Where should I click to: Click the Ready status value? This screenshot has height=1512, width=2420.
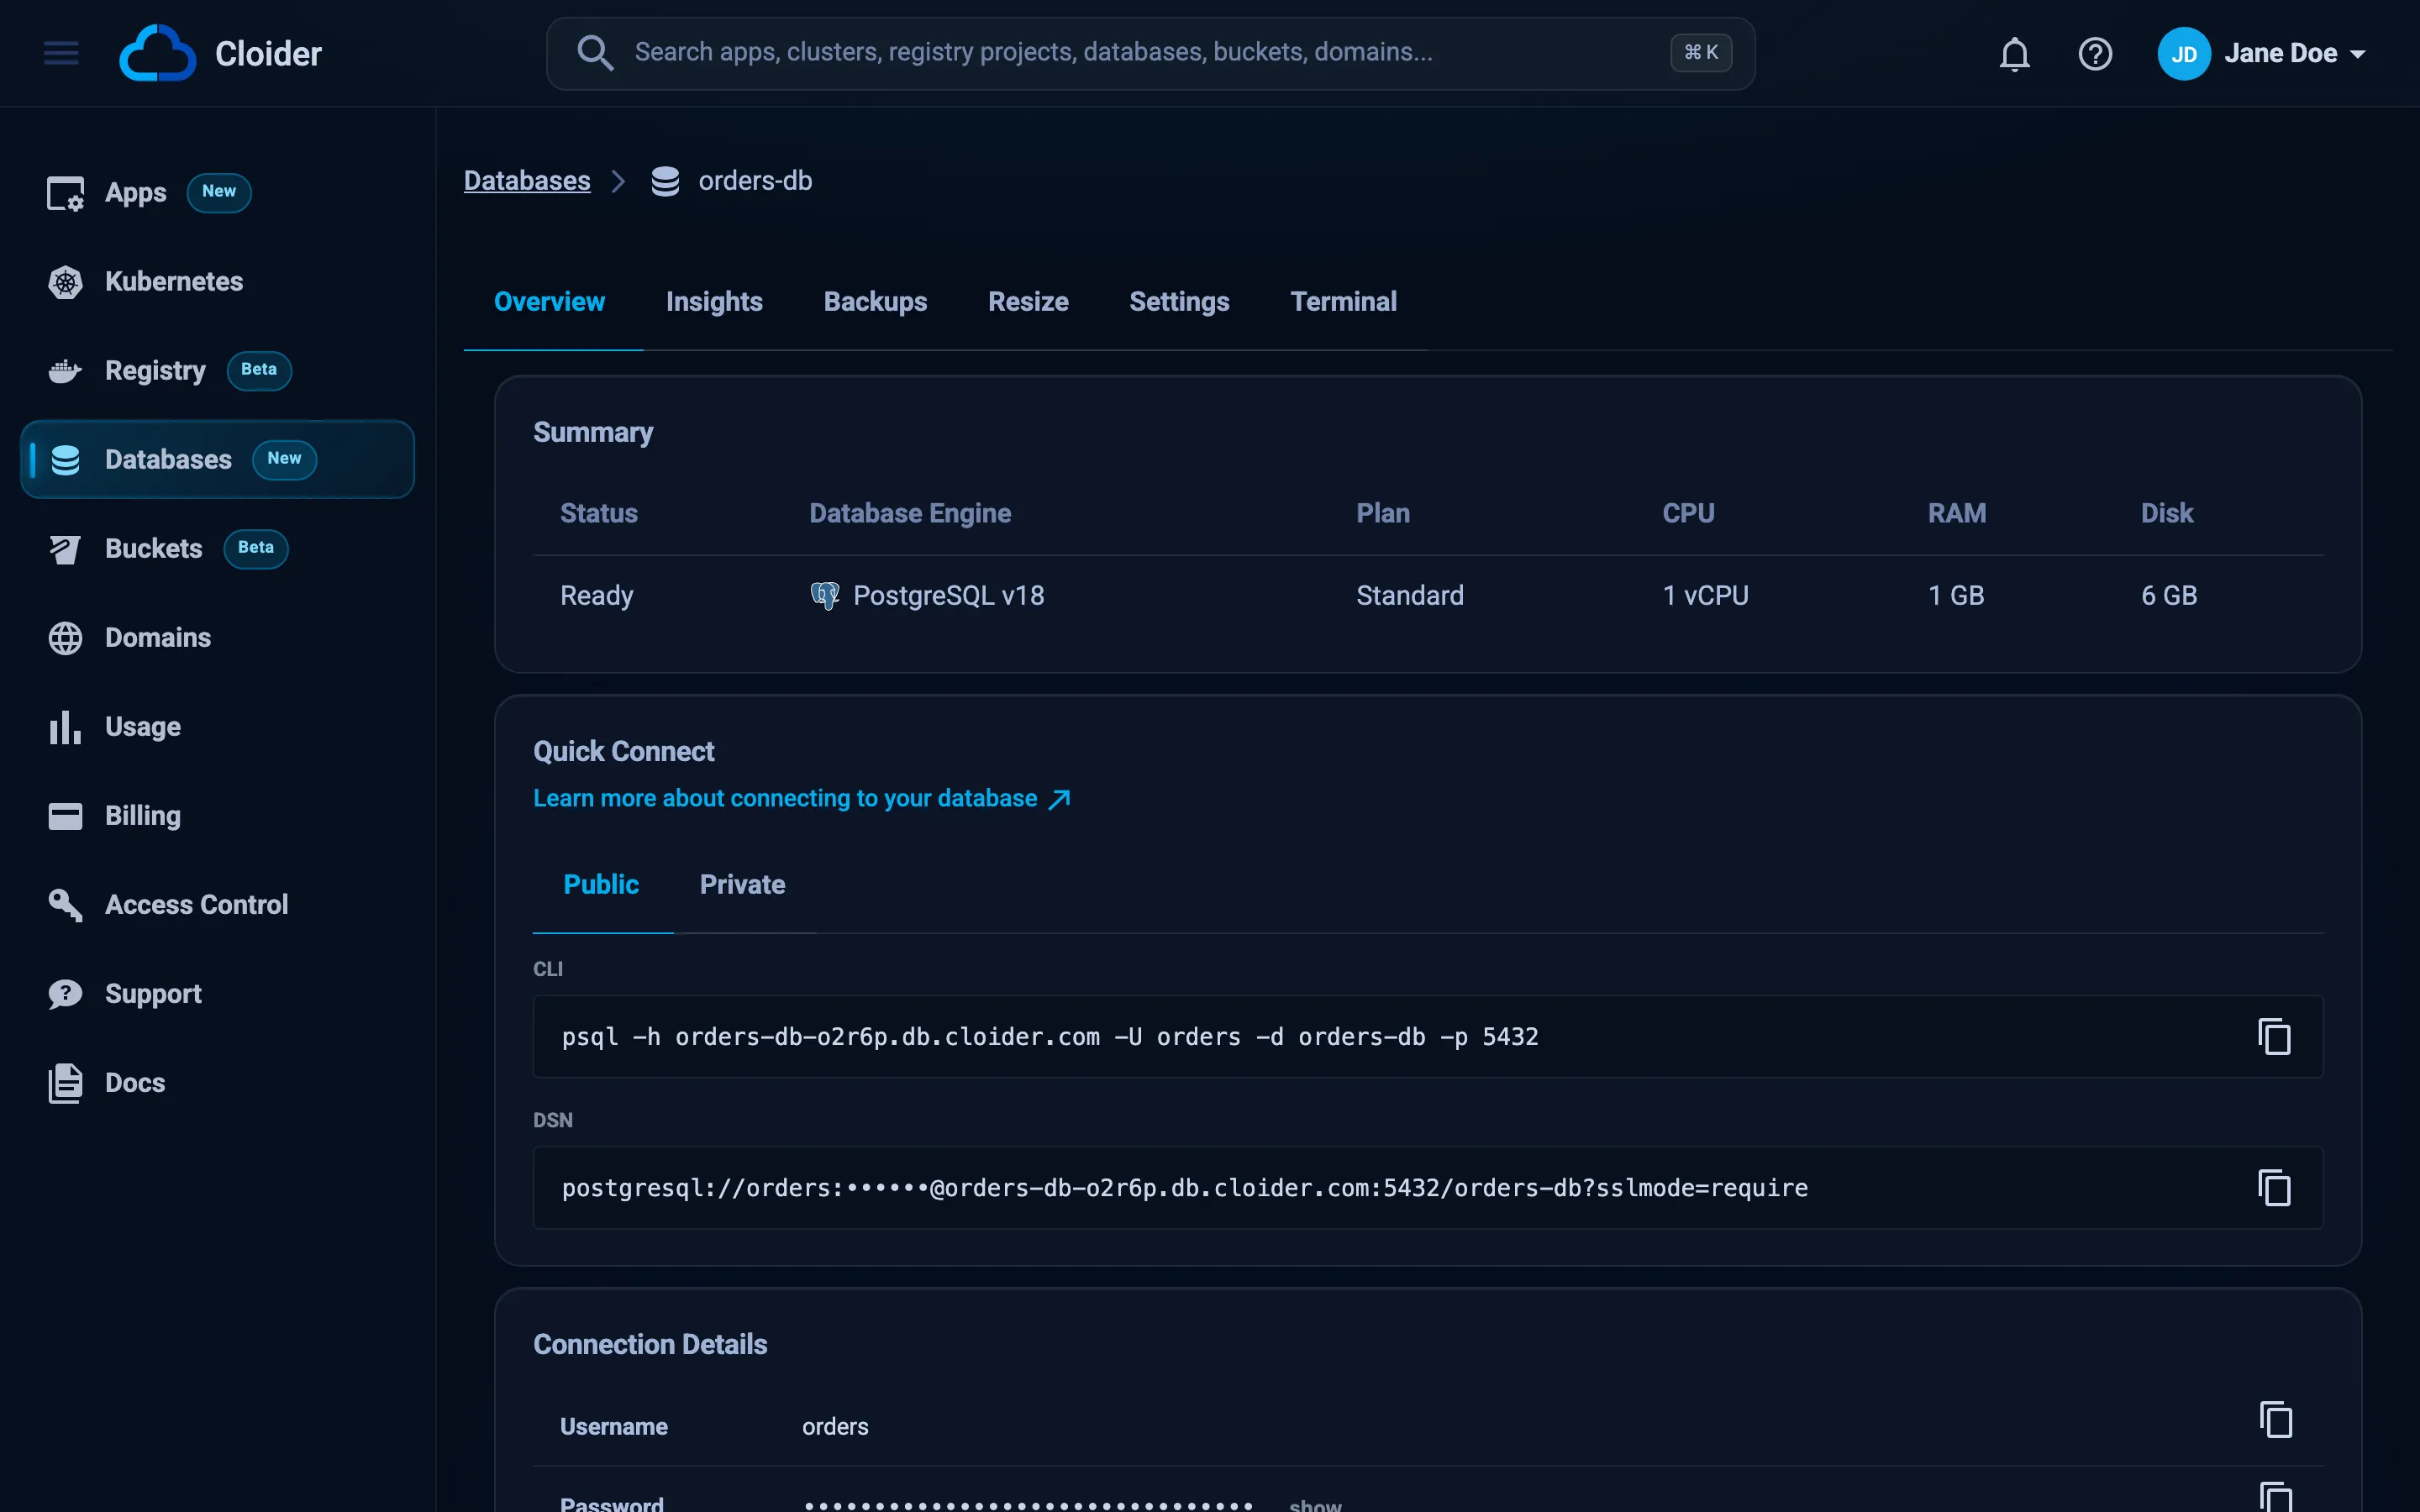597,595
